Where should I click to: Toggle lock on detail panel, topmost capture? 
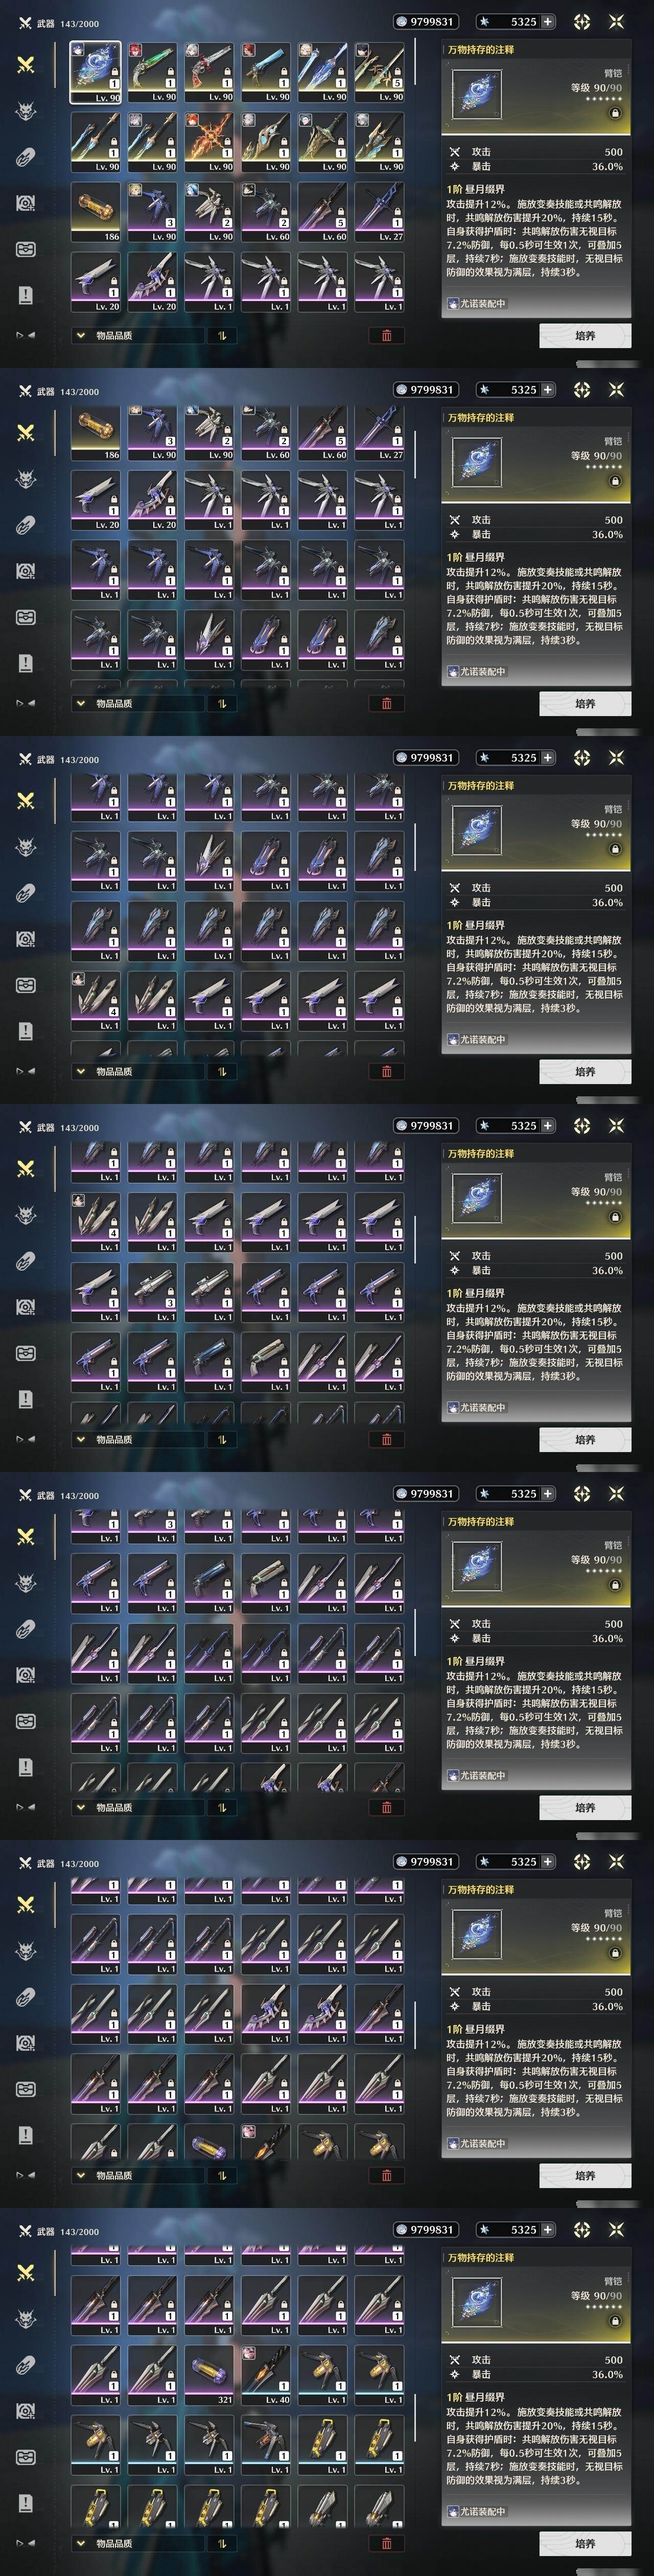coord(615,113)
